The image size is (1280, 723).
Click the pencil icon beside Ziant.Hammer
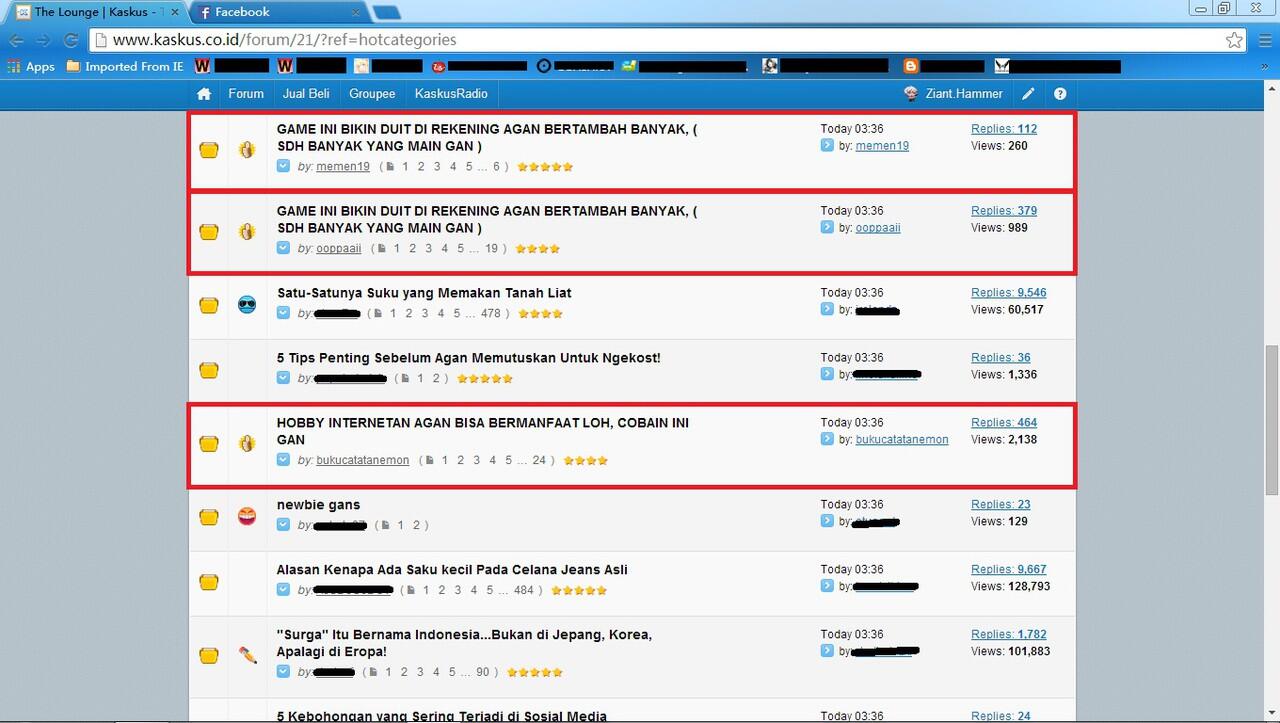1028,94
